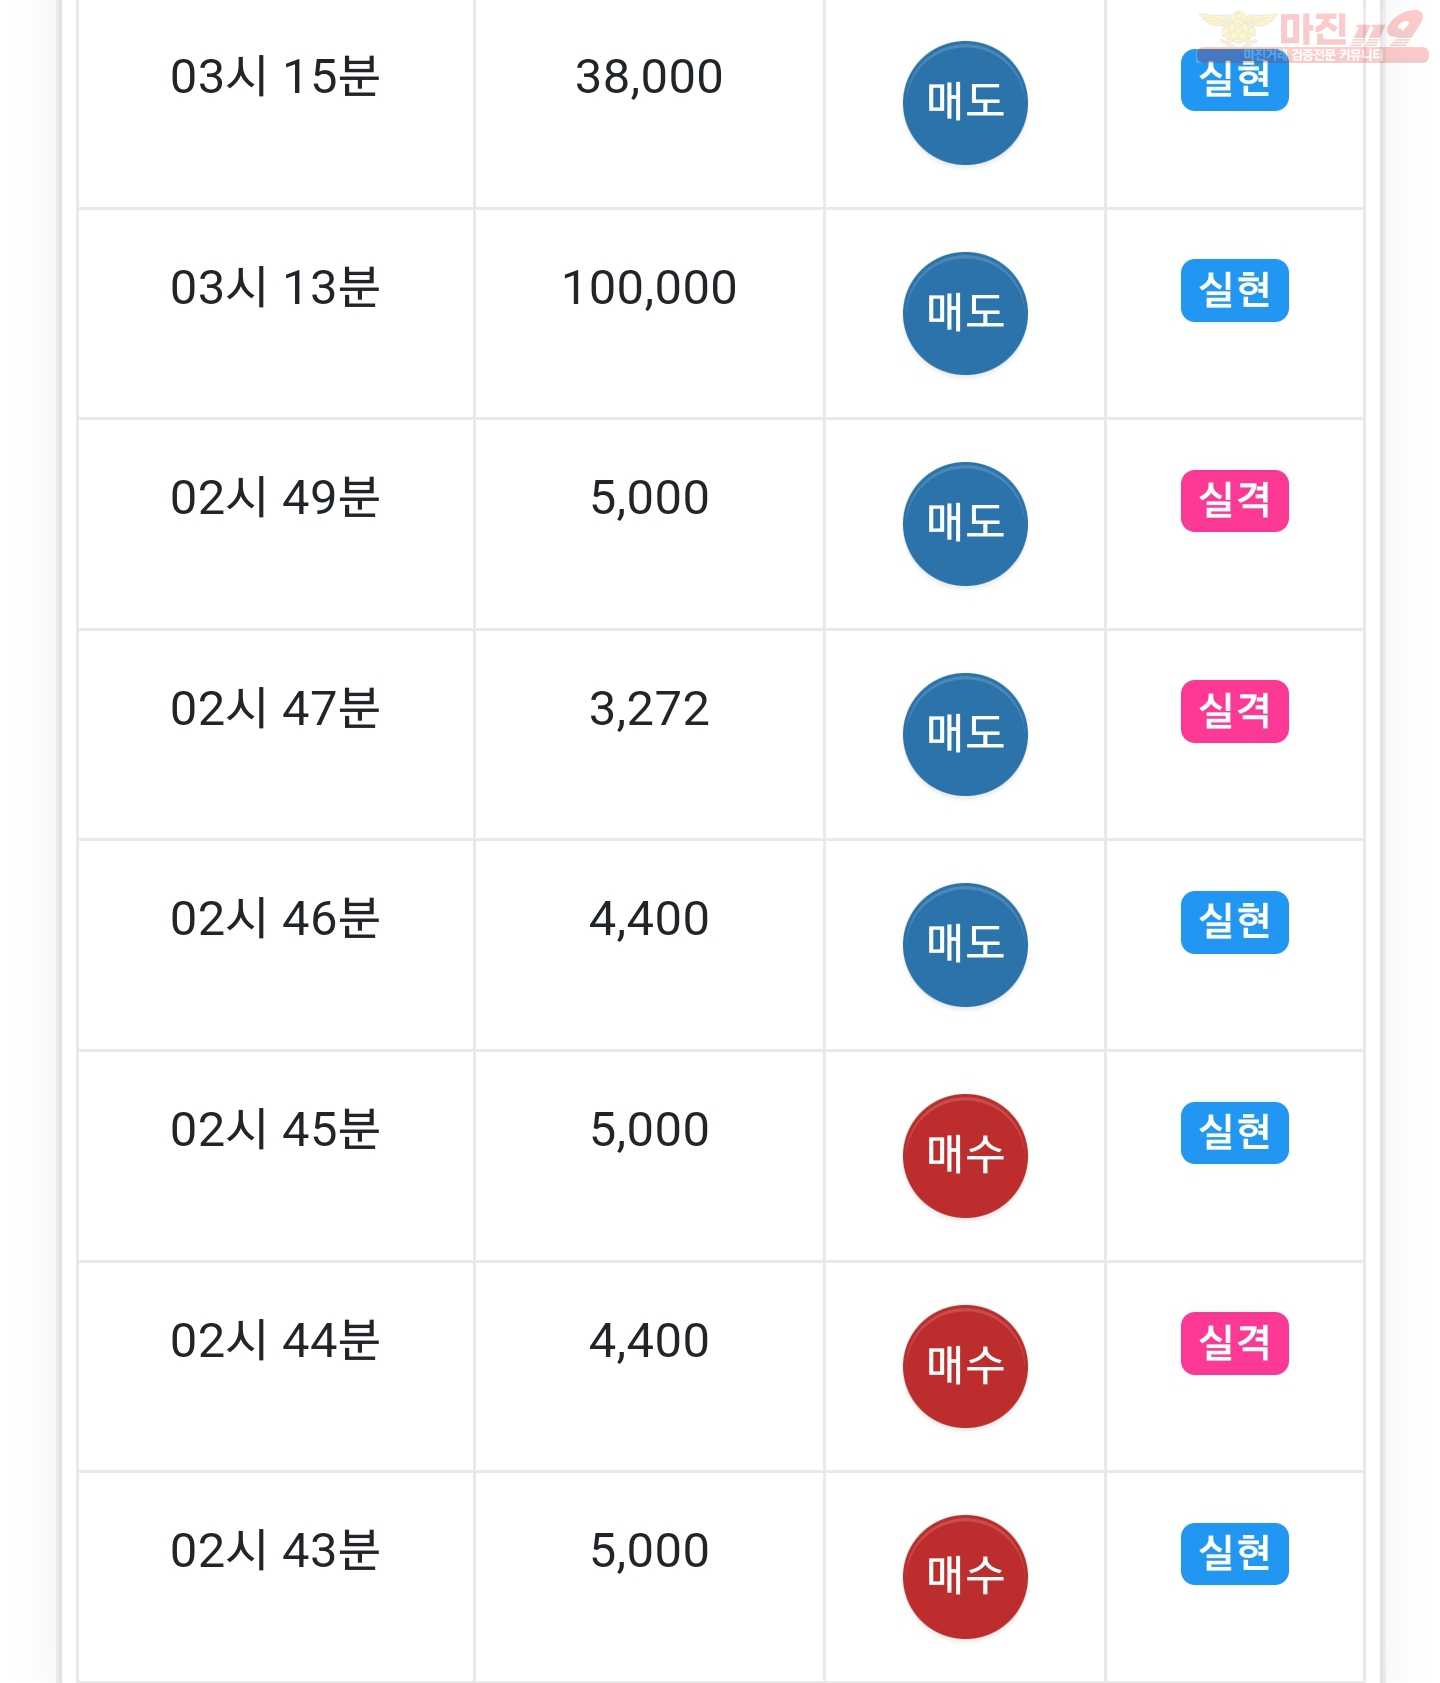Select the 38,000 amount cell
Viewport: 1440px width, 1683px height.
(649, 103)
